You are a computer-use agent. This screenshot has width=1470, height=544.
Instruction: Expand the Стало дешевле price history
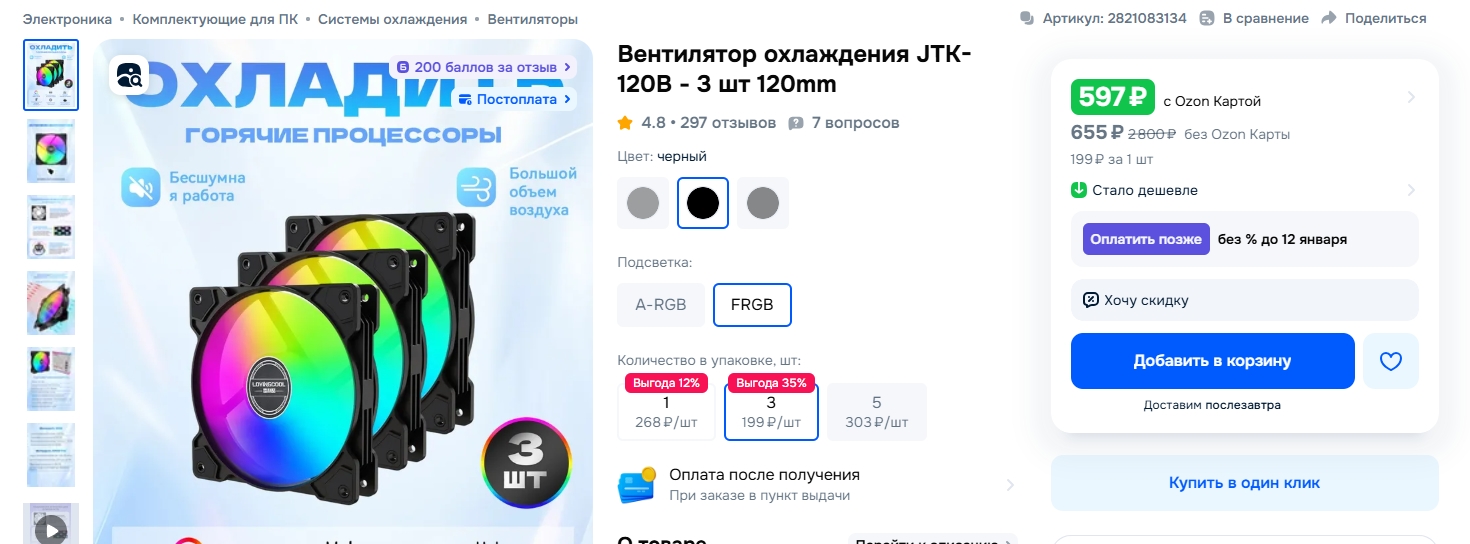tap(1411, 190)
